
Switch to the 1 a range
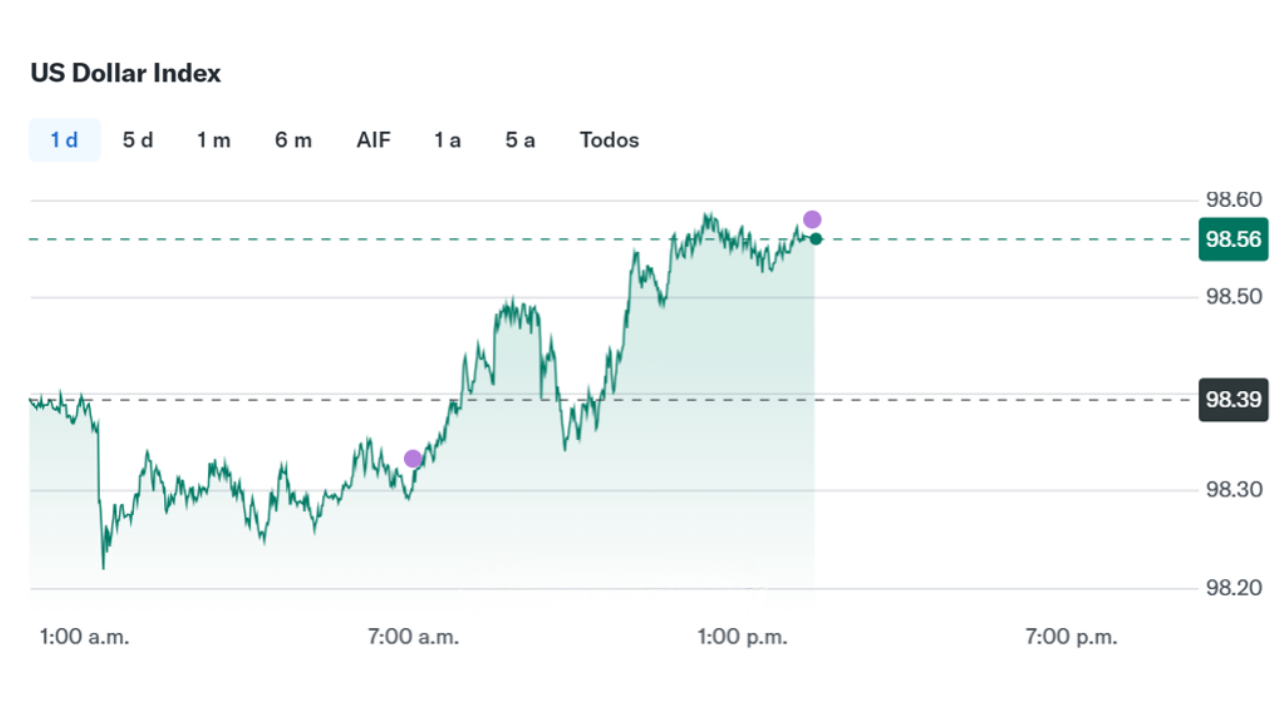[x=447, y=140]
